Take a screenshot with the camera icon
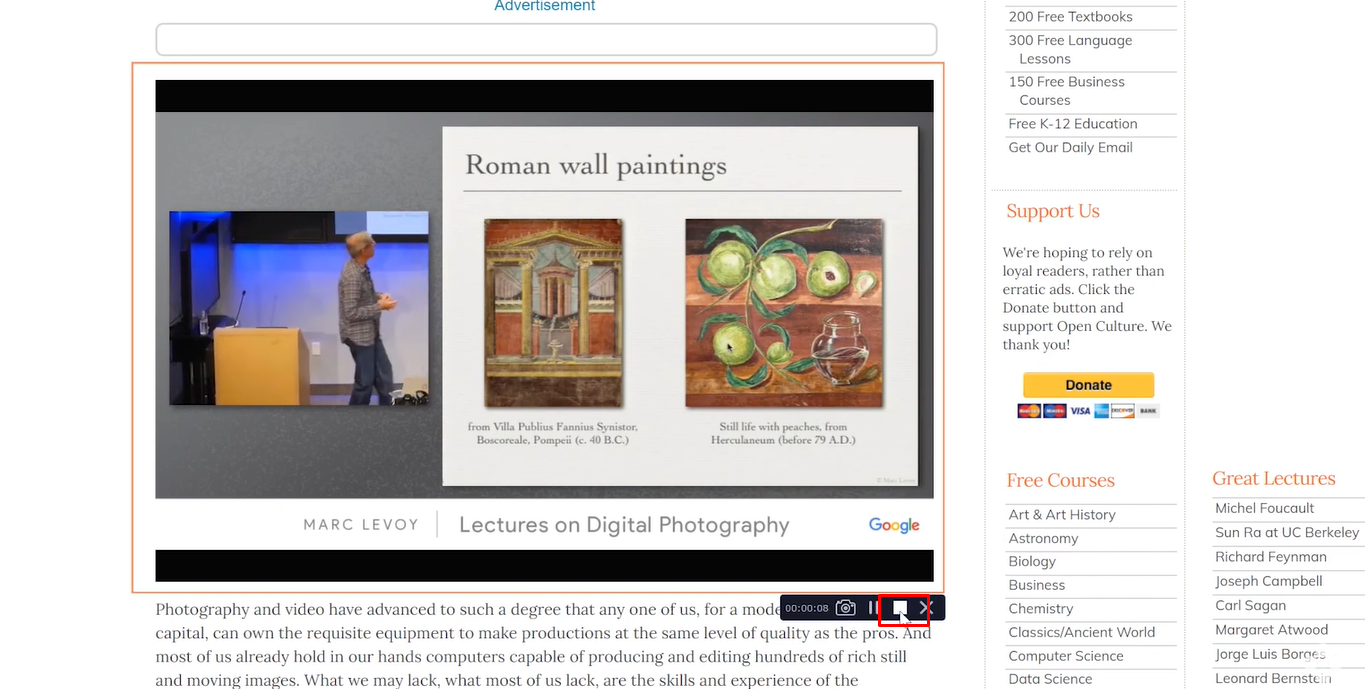 click(x=846, y=608)
